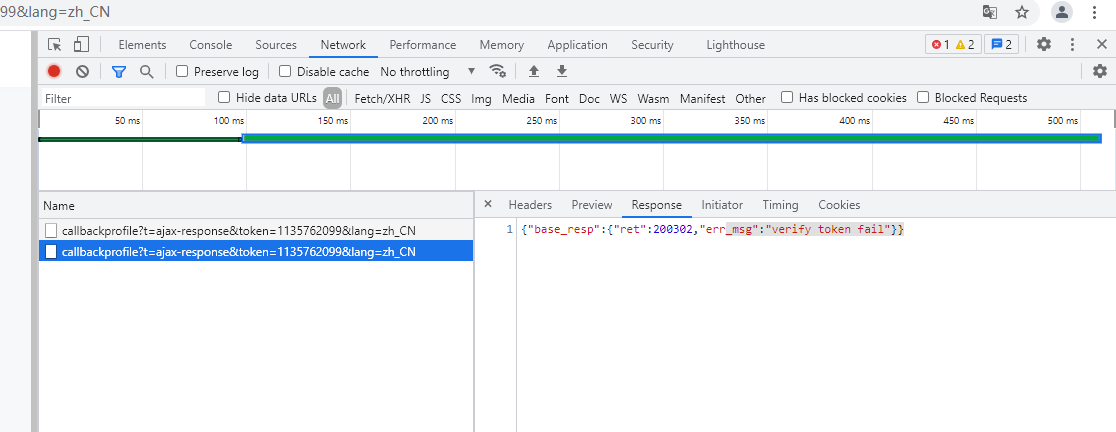Toggle the network filter funnel icon

tap(119, 71)
